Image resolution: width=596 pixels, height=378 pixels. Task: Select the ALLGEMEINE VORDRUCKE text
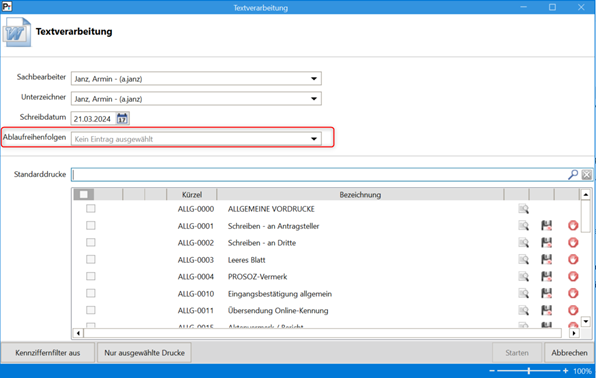(271, 209)
